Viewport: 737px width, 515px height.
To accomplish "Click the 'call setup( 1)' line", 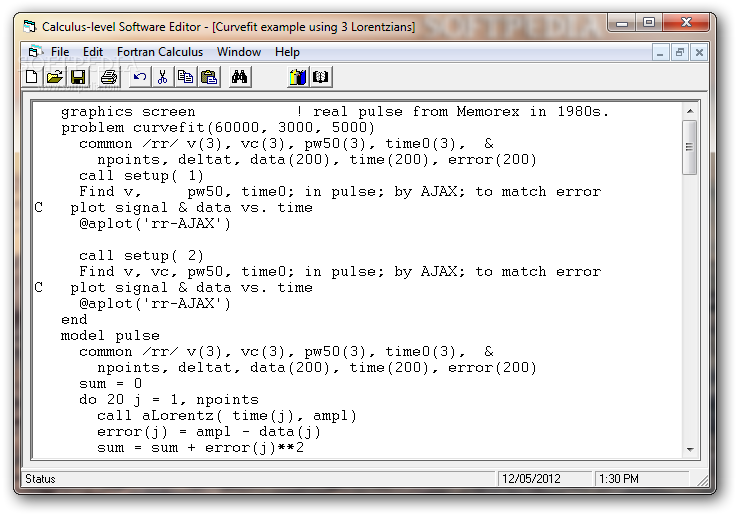I will point(141,175).
